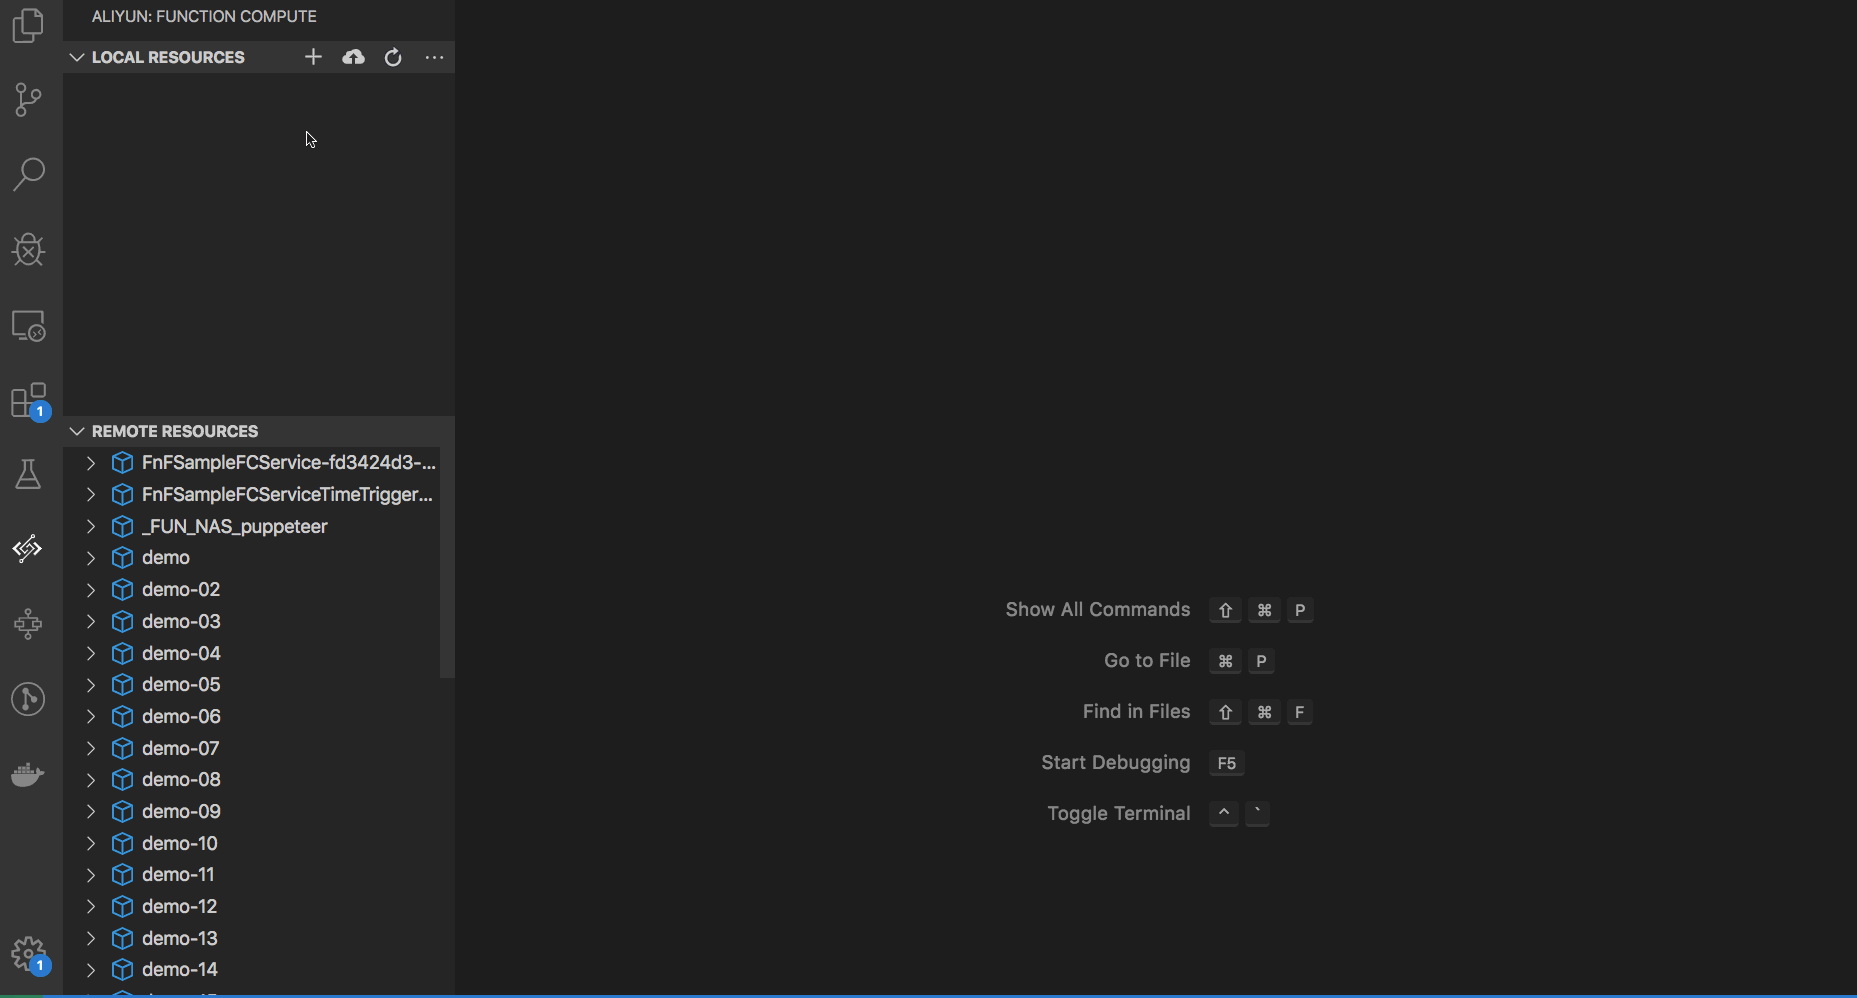Click the Toggle Terminal hint
Screen dimensions: 1857x998
[1119, 814]
